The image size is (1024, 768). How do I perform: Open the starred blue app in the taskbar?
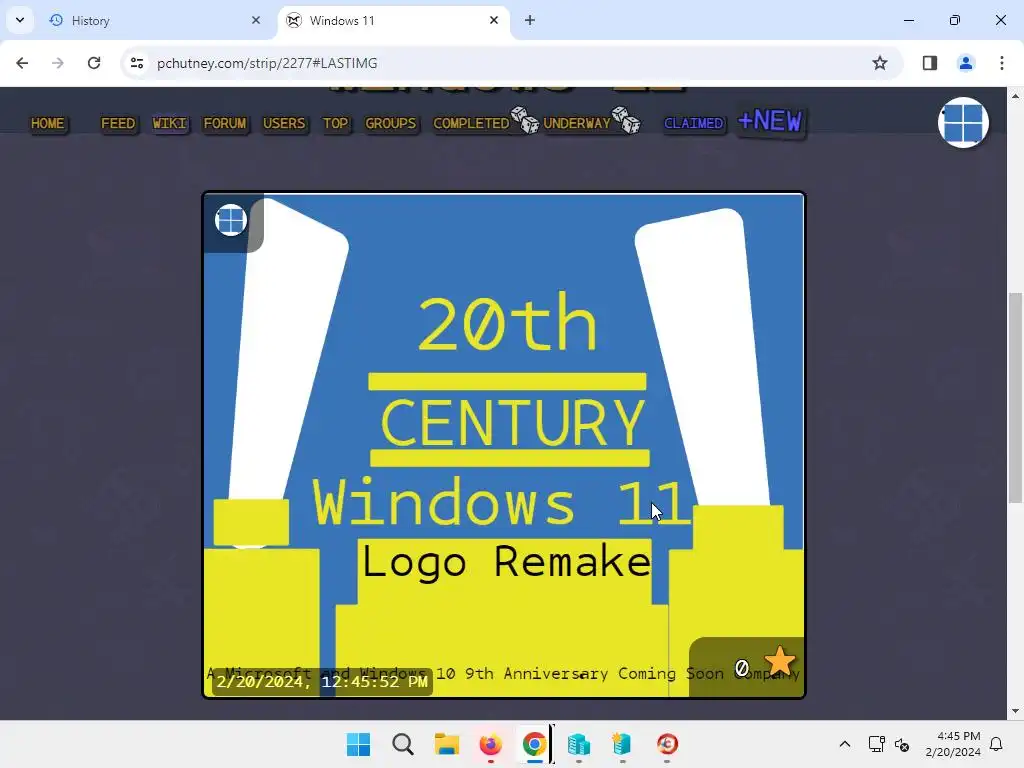[x=622, y=744]
